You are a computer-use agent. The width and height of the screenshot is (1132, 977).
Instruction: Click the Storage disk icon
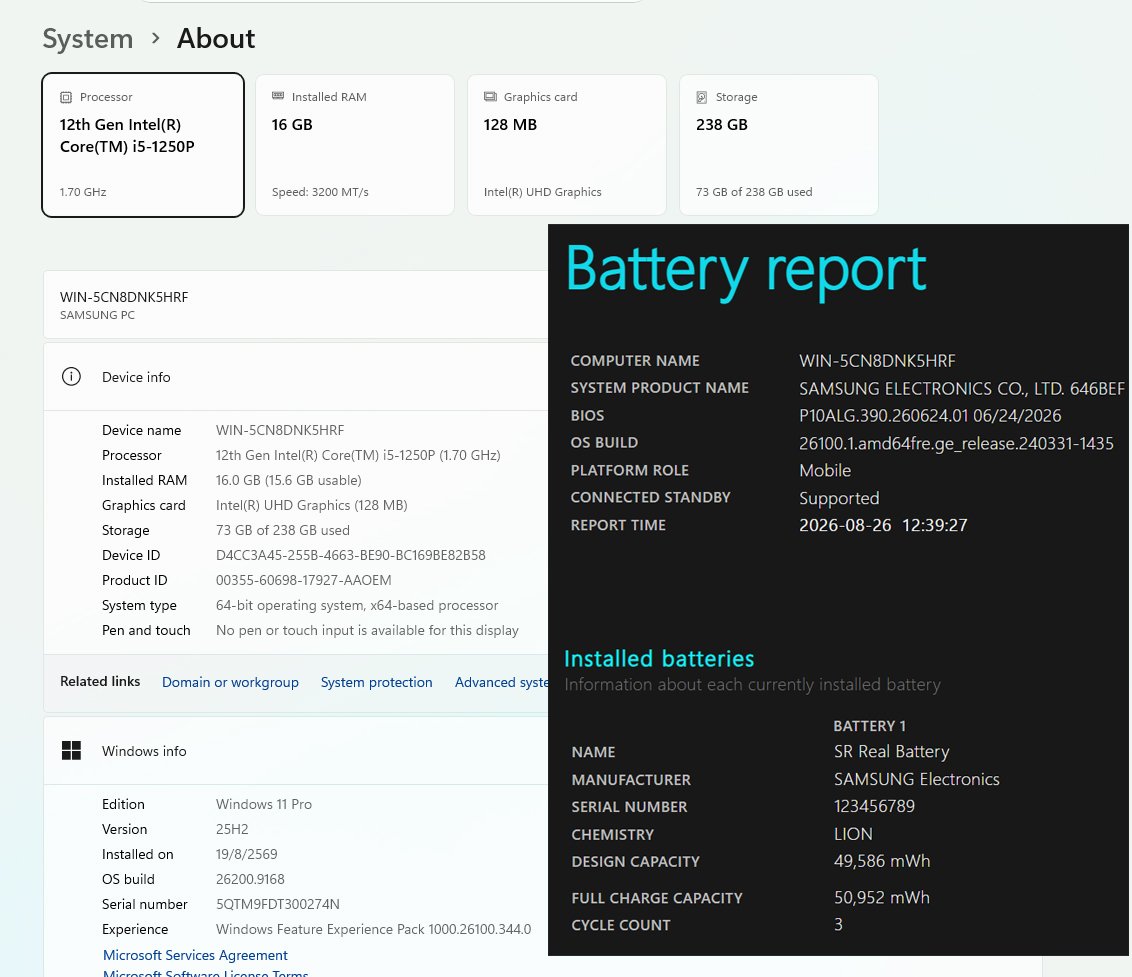[x=702, y=97]
